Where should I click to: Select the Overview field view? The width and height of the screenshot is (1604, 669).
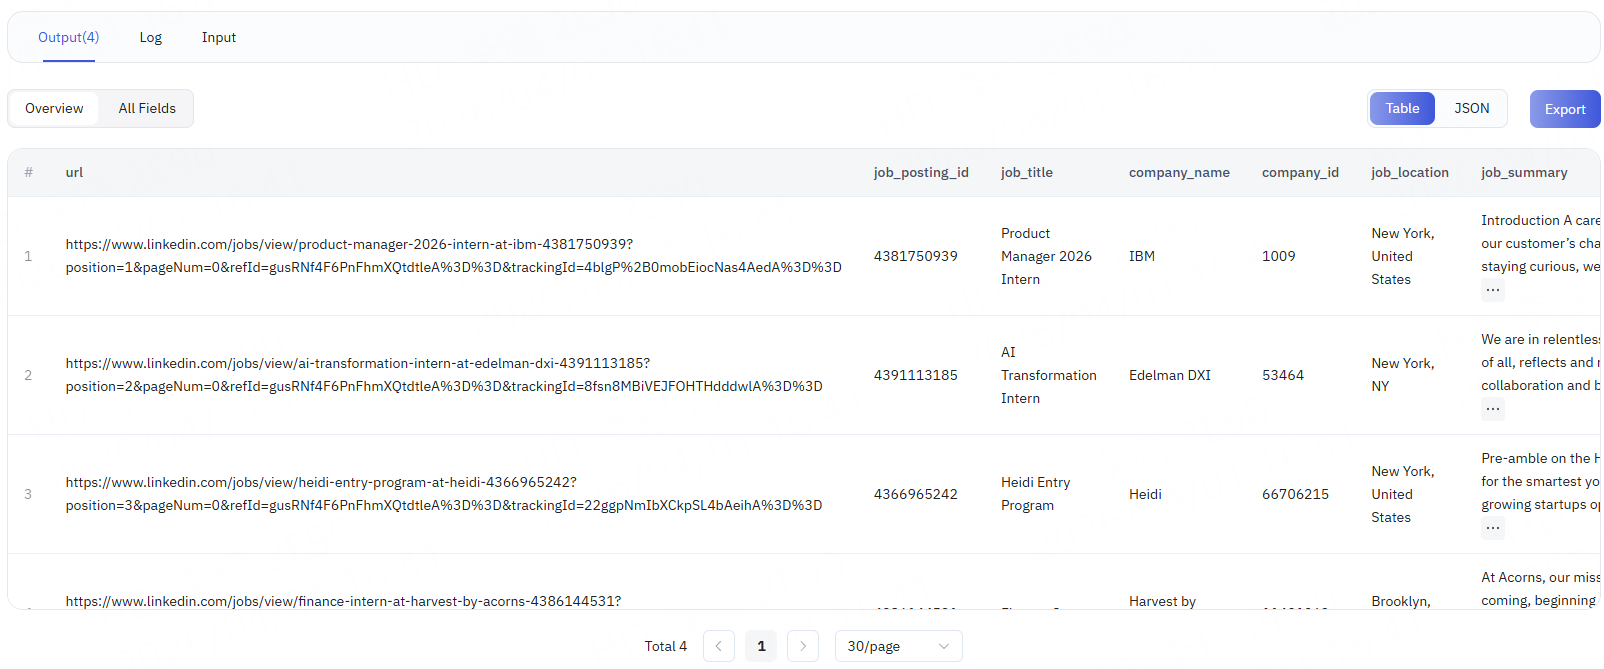(x=54, y=108)
